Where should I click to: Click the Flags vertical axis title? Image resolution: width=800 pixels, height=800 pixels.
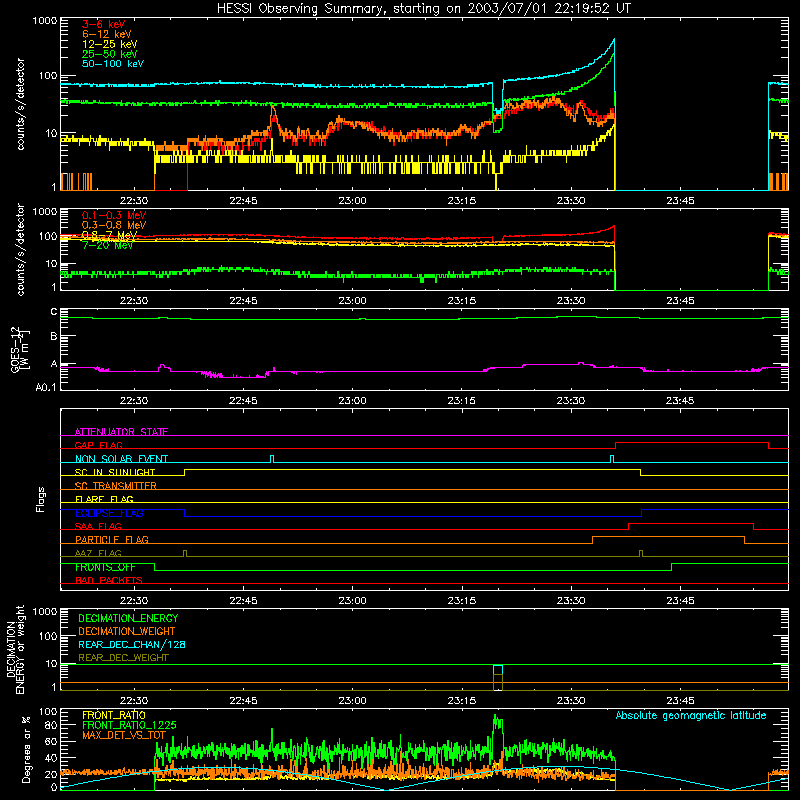click(41, 499)
